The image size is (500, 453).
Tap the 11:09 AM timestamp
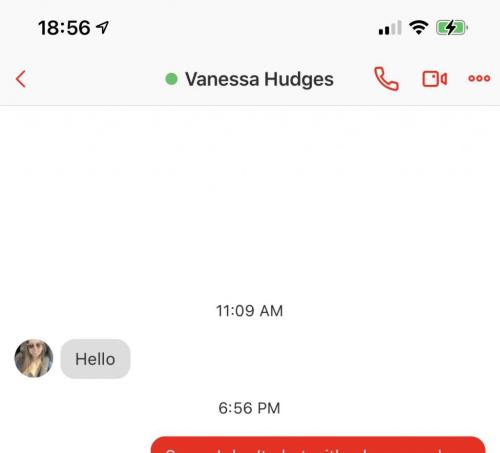click(249, 311)
